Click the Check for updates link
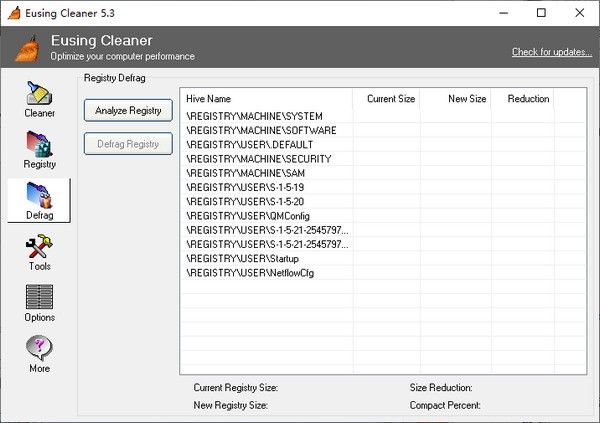Image resolution: width=600 pixels, height=423 pixels. 551,52
